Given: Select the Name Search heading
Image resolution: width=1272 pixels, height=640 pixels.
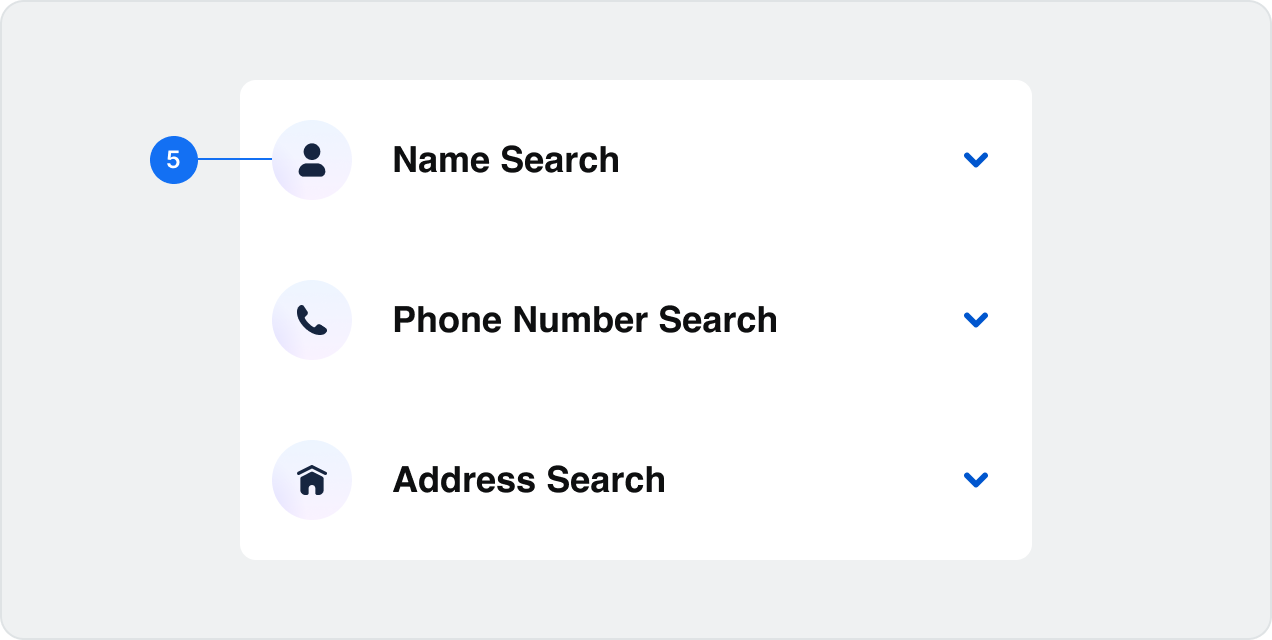Looking at the screenshot, I should click(x=505, y=160).
